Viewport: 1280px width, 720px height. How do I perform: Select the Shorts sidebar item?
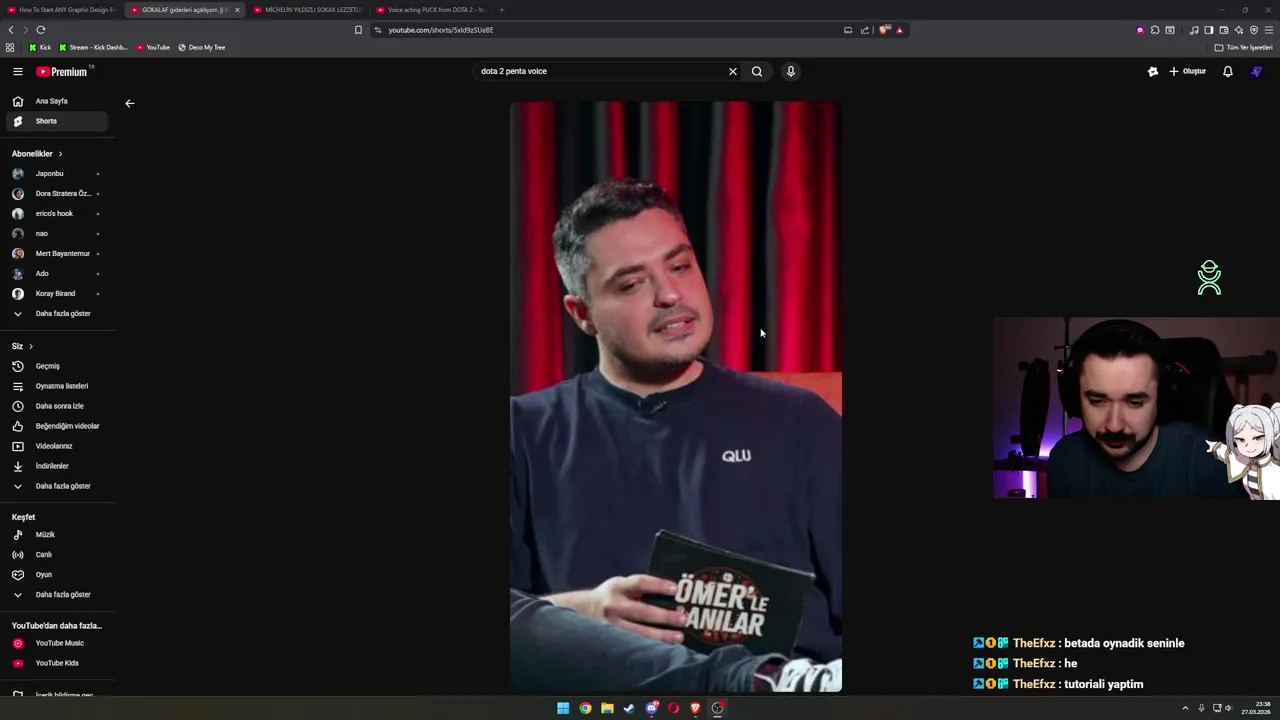click(x=57, y=121)
